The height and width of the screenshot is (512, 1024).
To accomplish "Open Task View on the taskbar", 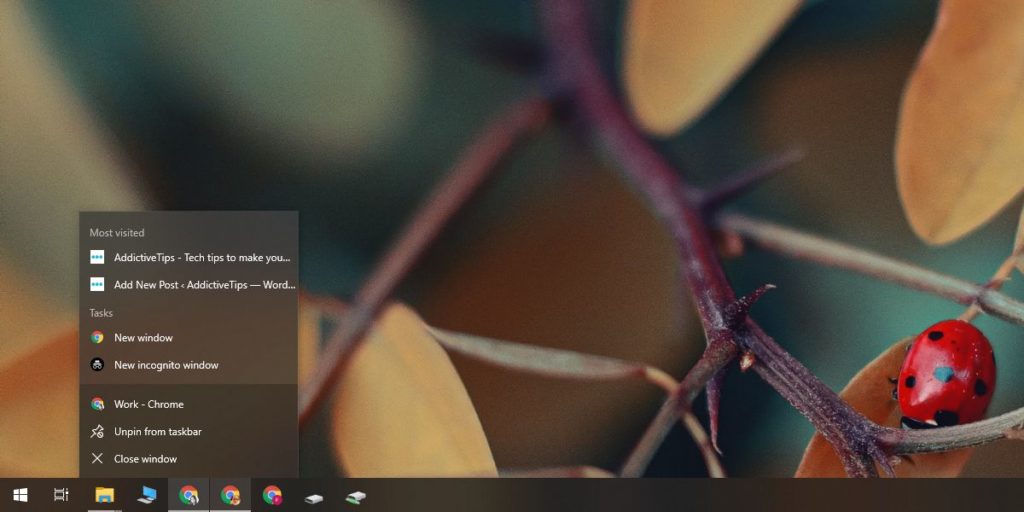I will tap(61, 496).
